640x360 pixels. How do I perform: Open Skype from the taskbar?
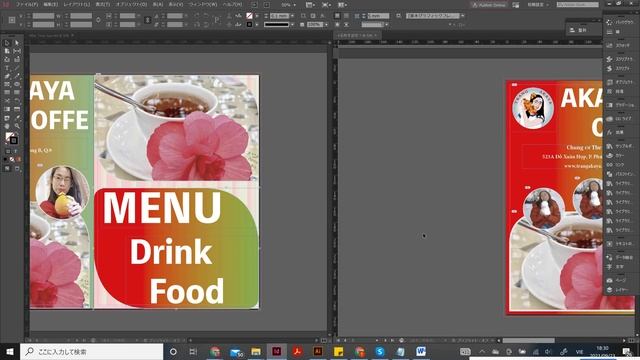click(x=380, y=352)
